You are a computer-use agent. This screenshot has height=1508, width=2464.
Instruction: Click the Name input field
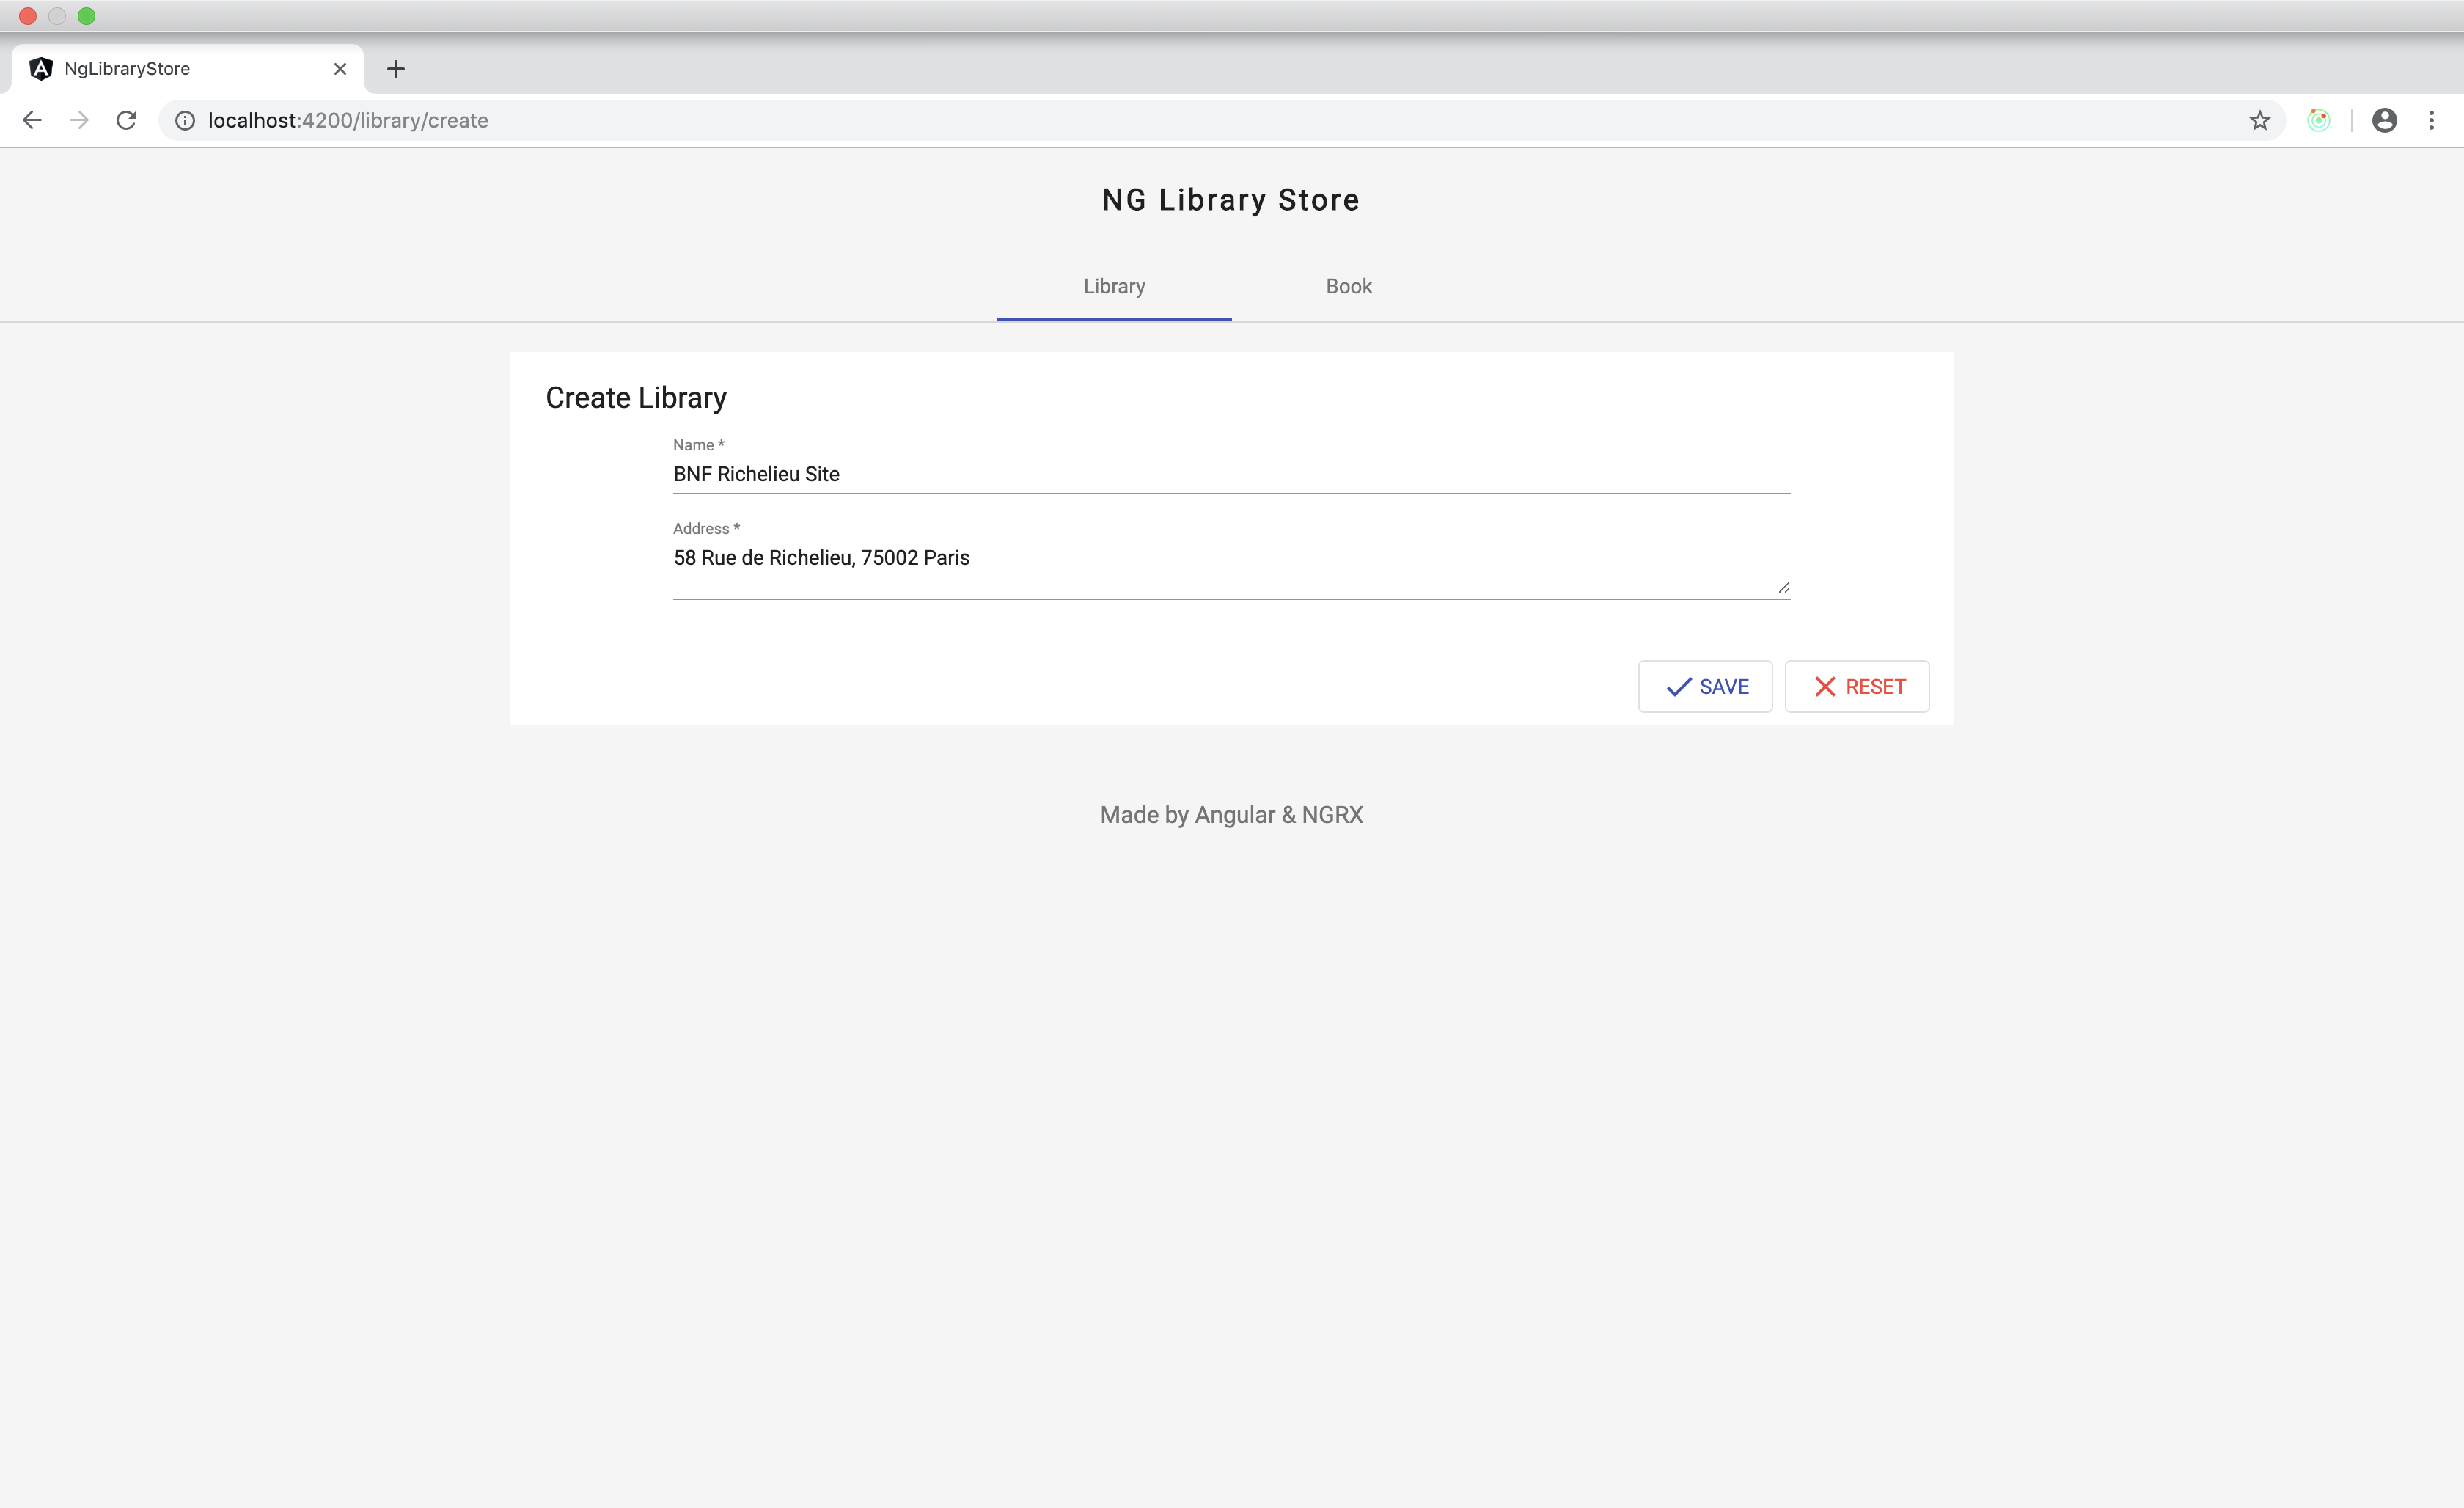[x=1231, y=474]
